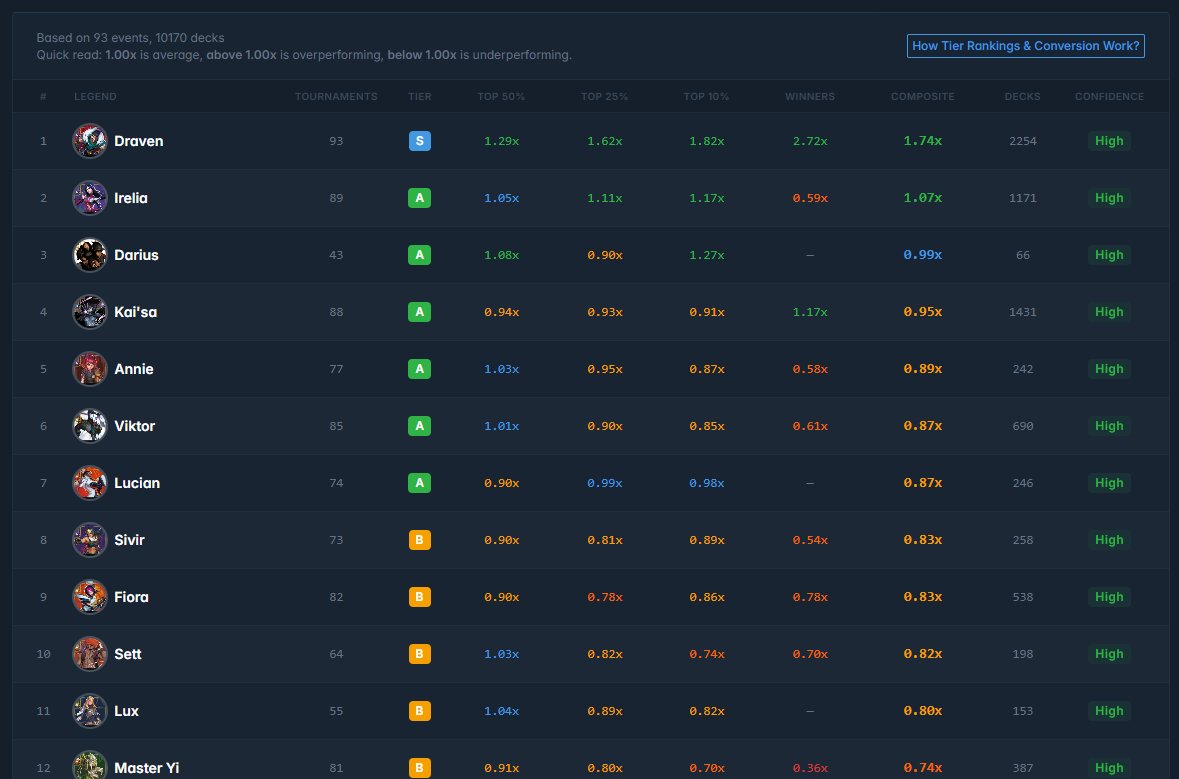Sort by the Legend column header

pyautogui.click(x=95, y=96)
